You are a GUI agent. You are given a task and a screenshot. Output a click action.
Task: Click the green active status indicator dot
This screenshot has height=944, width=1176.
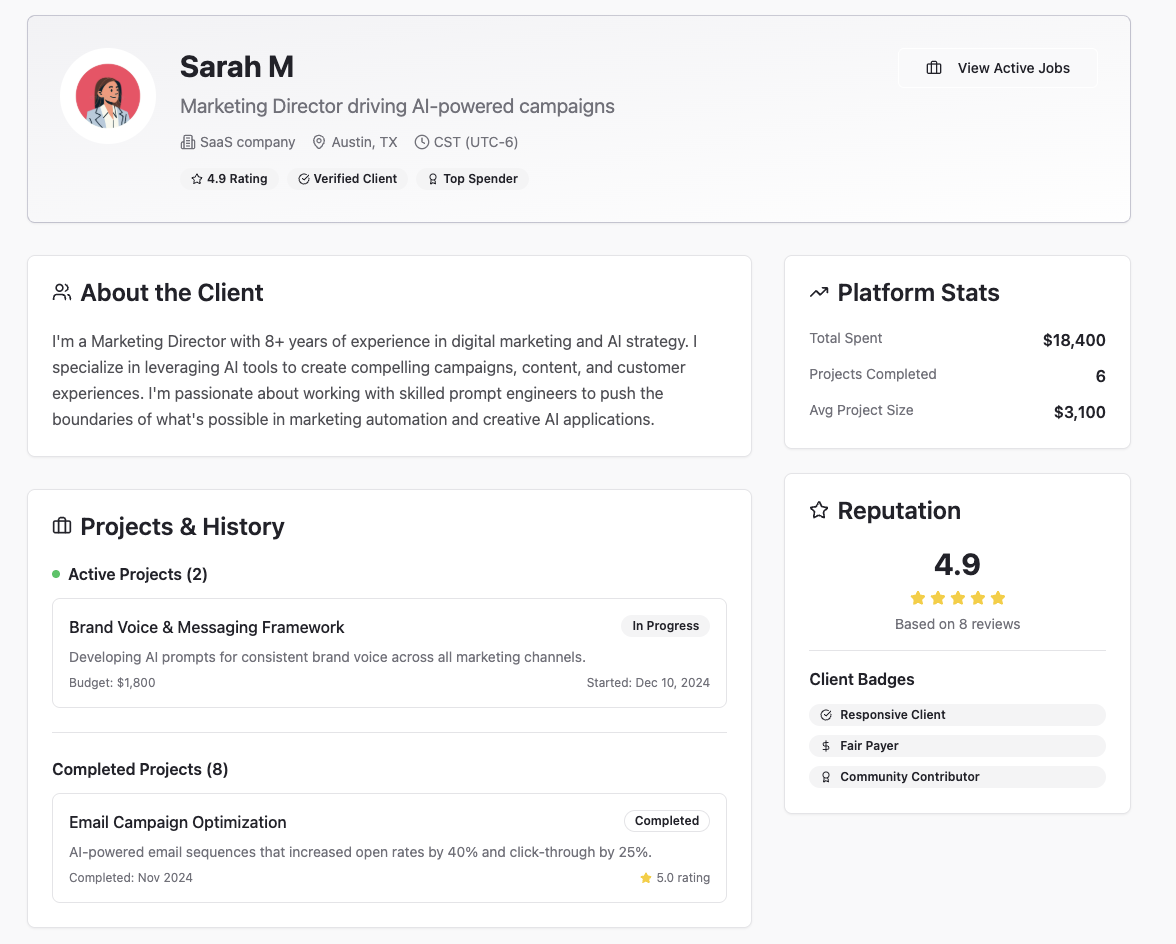coord(57,574)
